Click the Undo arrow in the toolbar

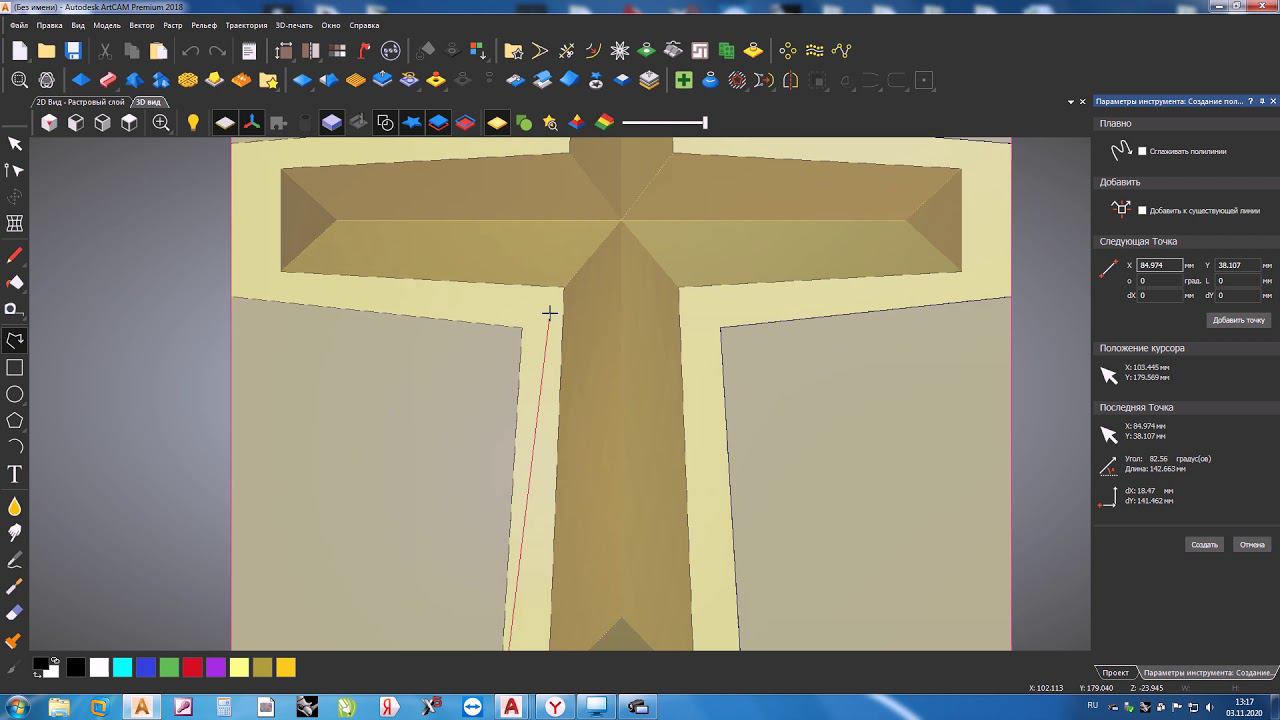click(x=190, y=51)
